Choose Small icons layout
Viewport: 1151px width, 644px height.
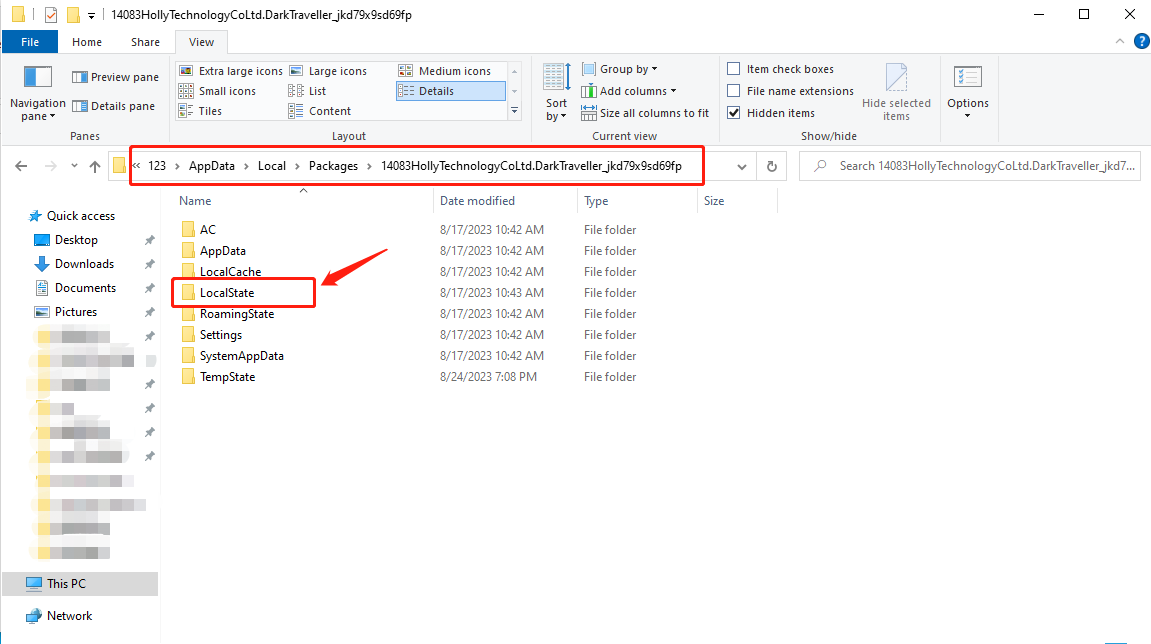point(217,91)
